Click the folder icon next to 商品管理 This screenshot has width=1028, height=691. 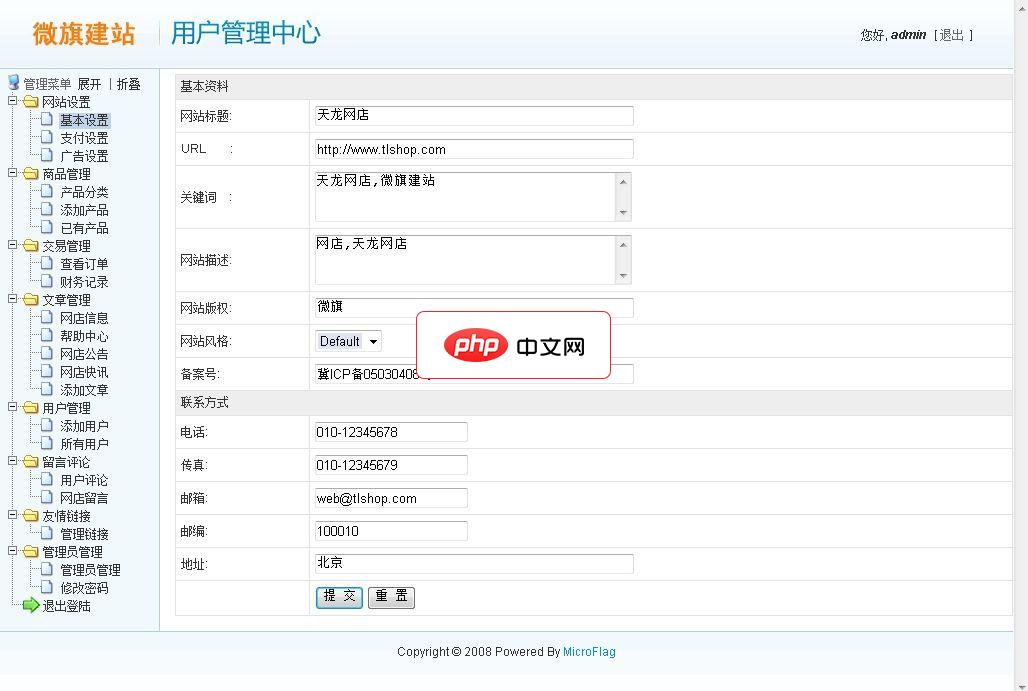(31, 173)
